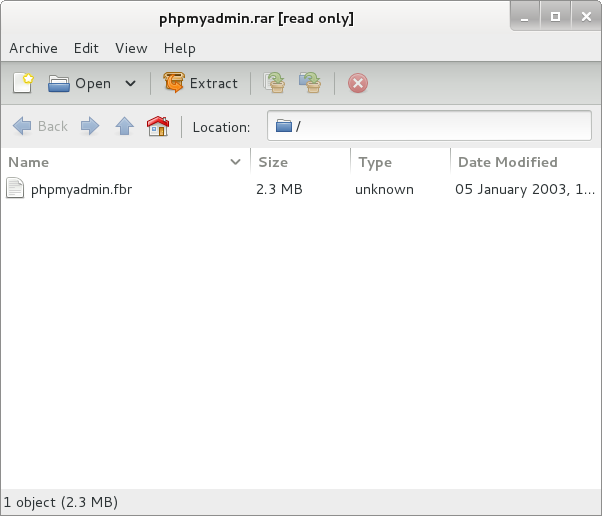Click the unknown type cell

384,189
